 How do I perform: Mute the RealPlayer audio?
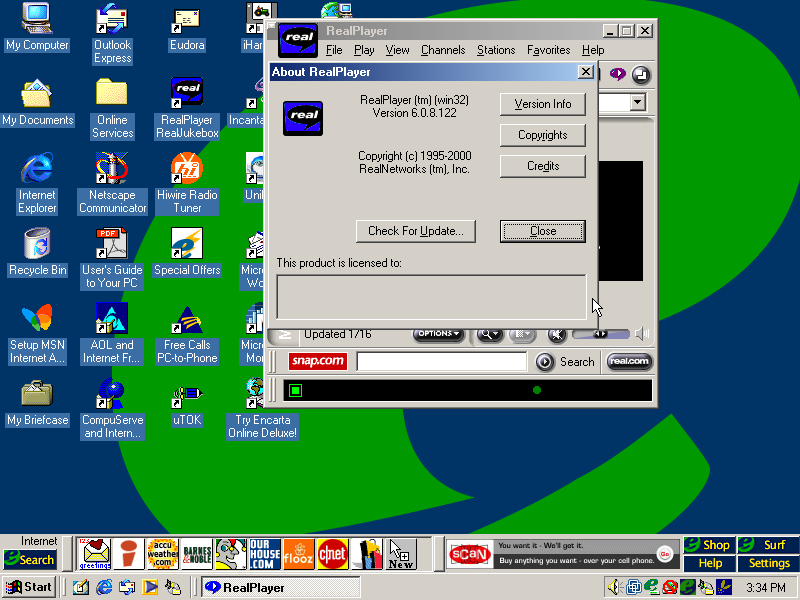[x=556, y=334]
